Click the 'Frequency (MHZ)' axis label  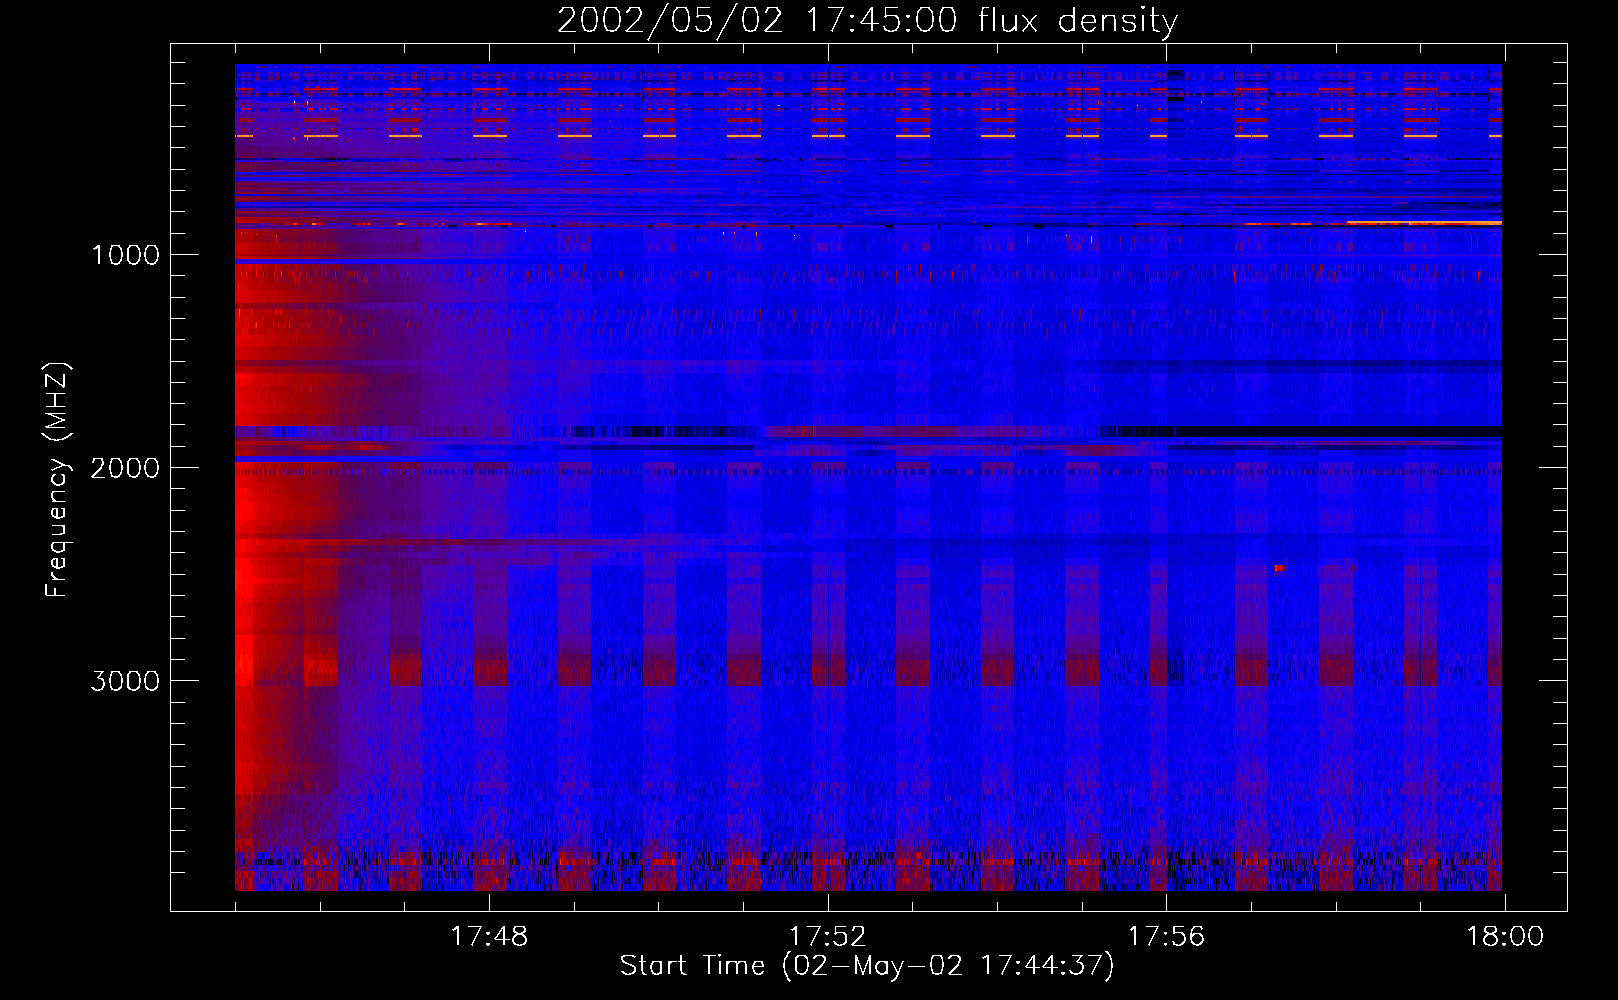click(57, 480)
